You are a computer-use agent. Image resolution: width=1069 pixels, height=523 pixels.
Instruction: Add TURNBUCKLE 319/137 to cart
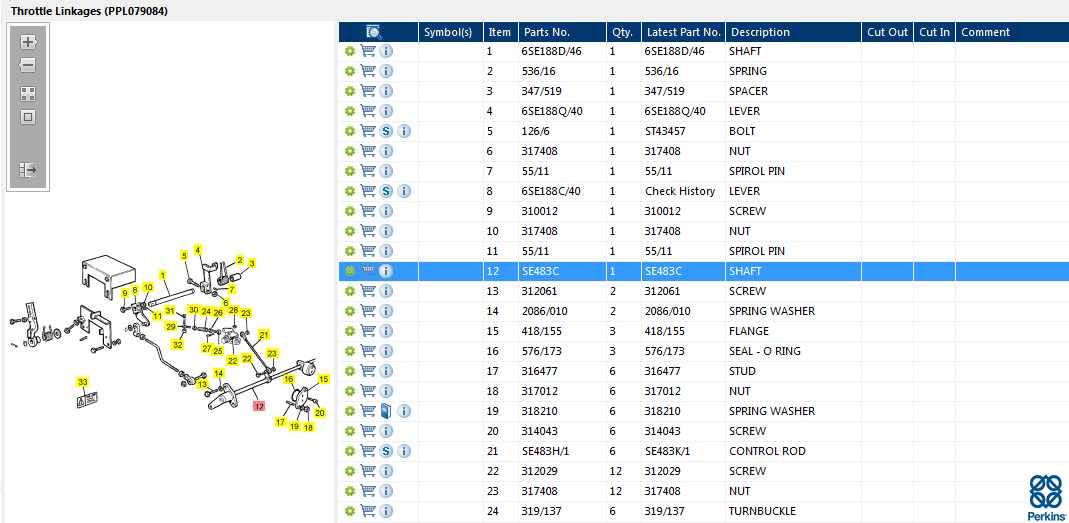pyautogui.click(x=368, y=511)
